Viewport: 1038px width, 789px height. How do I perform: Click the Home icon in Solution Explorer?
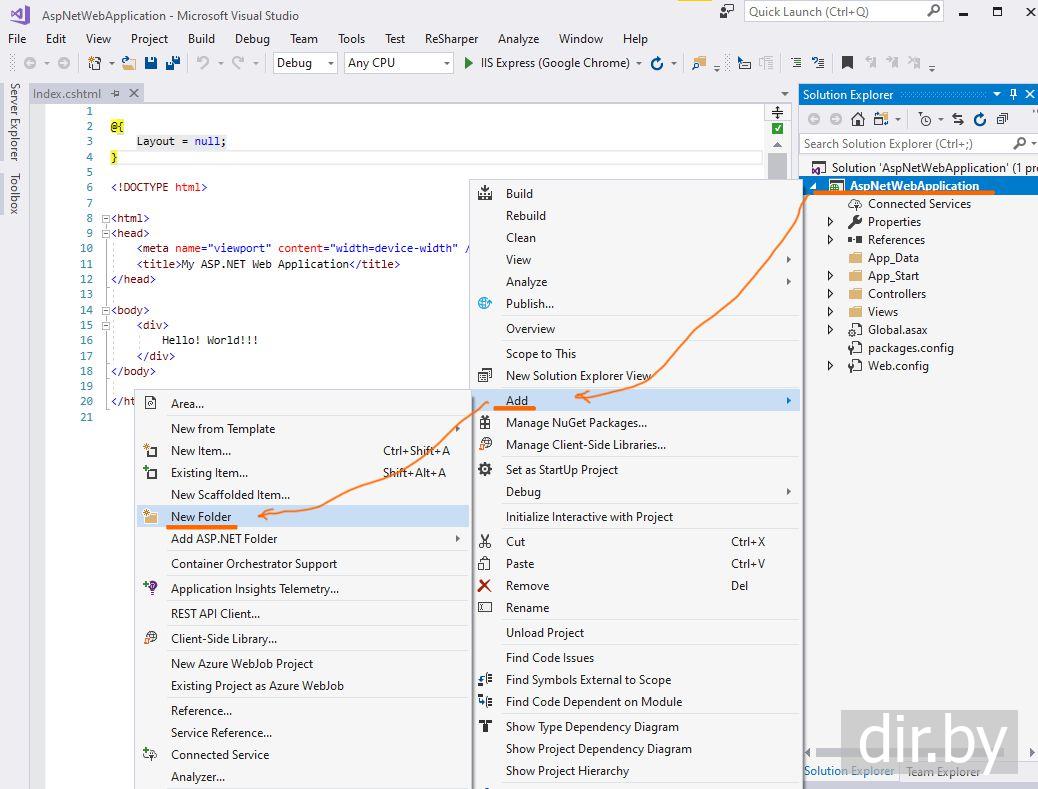(x=857, y=119)
